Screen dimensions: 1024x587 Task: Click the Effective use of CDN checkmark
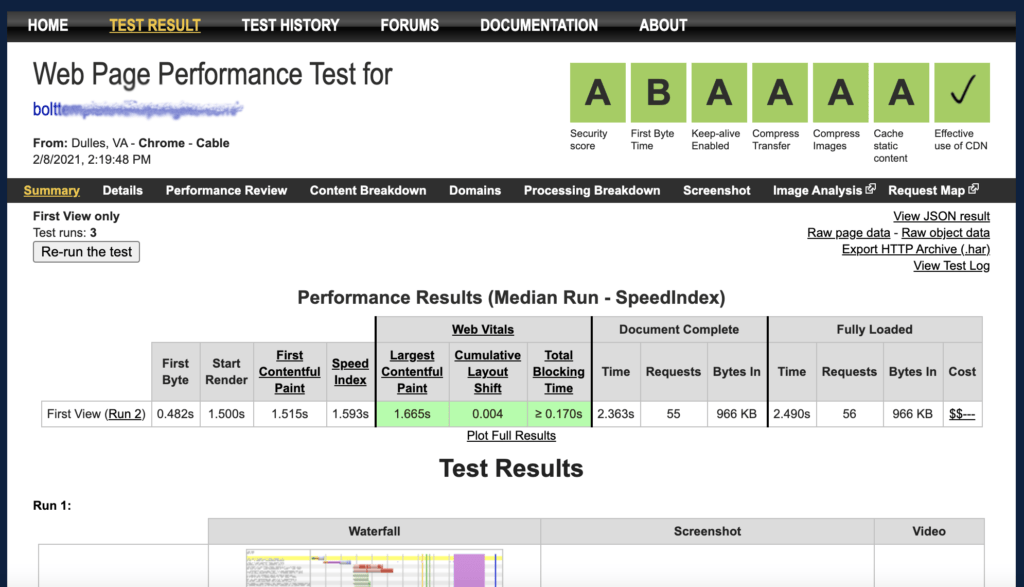coord(961,91)
